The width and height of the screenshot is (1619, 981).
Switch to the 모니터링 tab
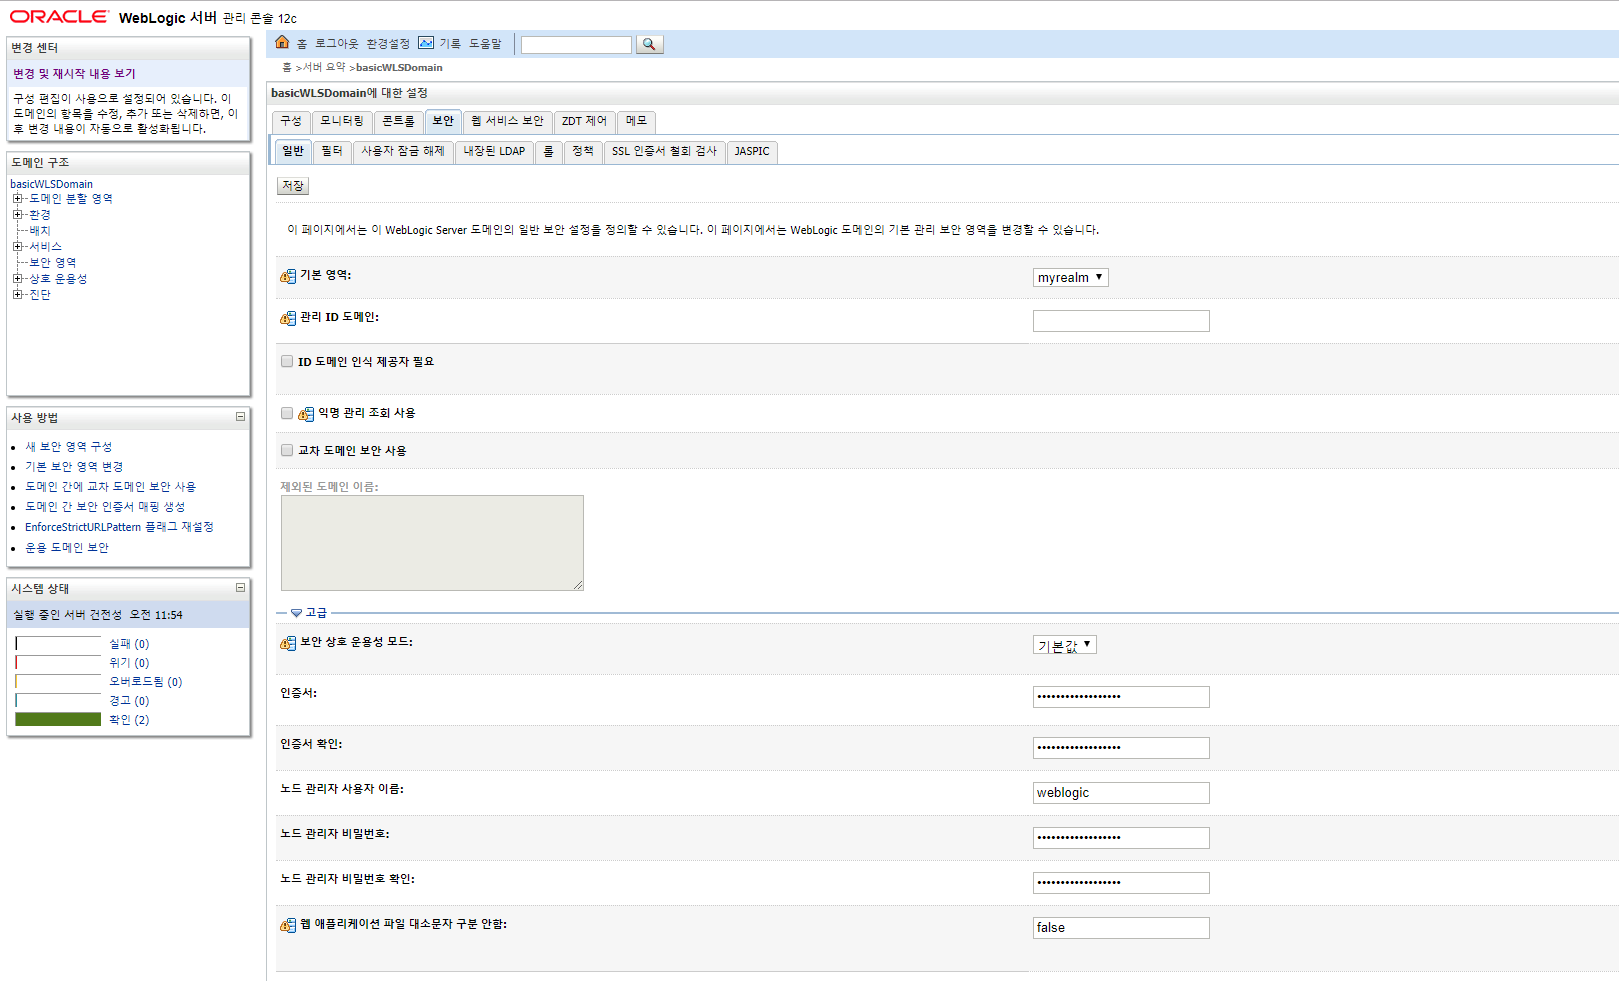342,121
